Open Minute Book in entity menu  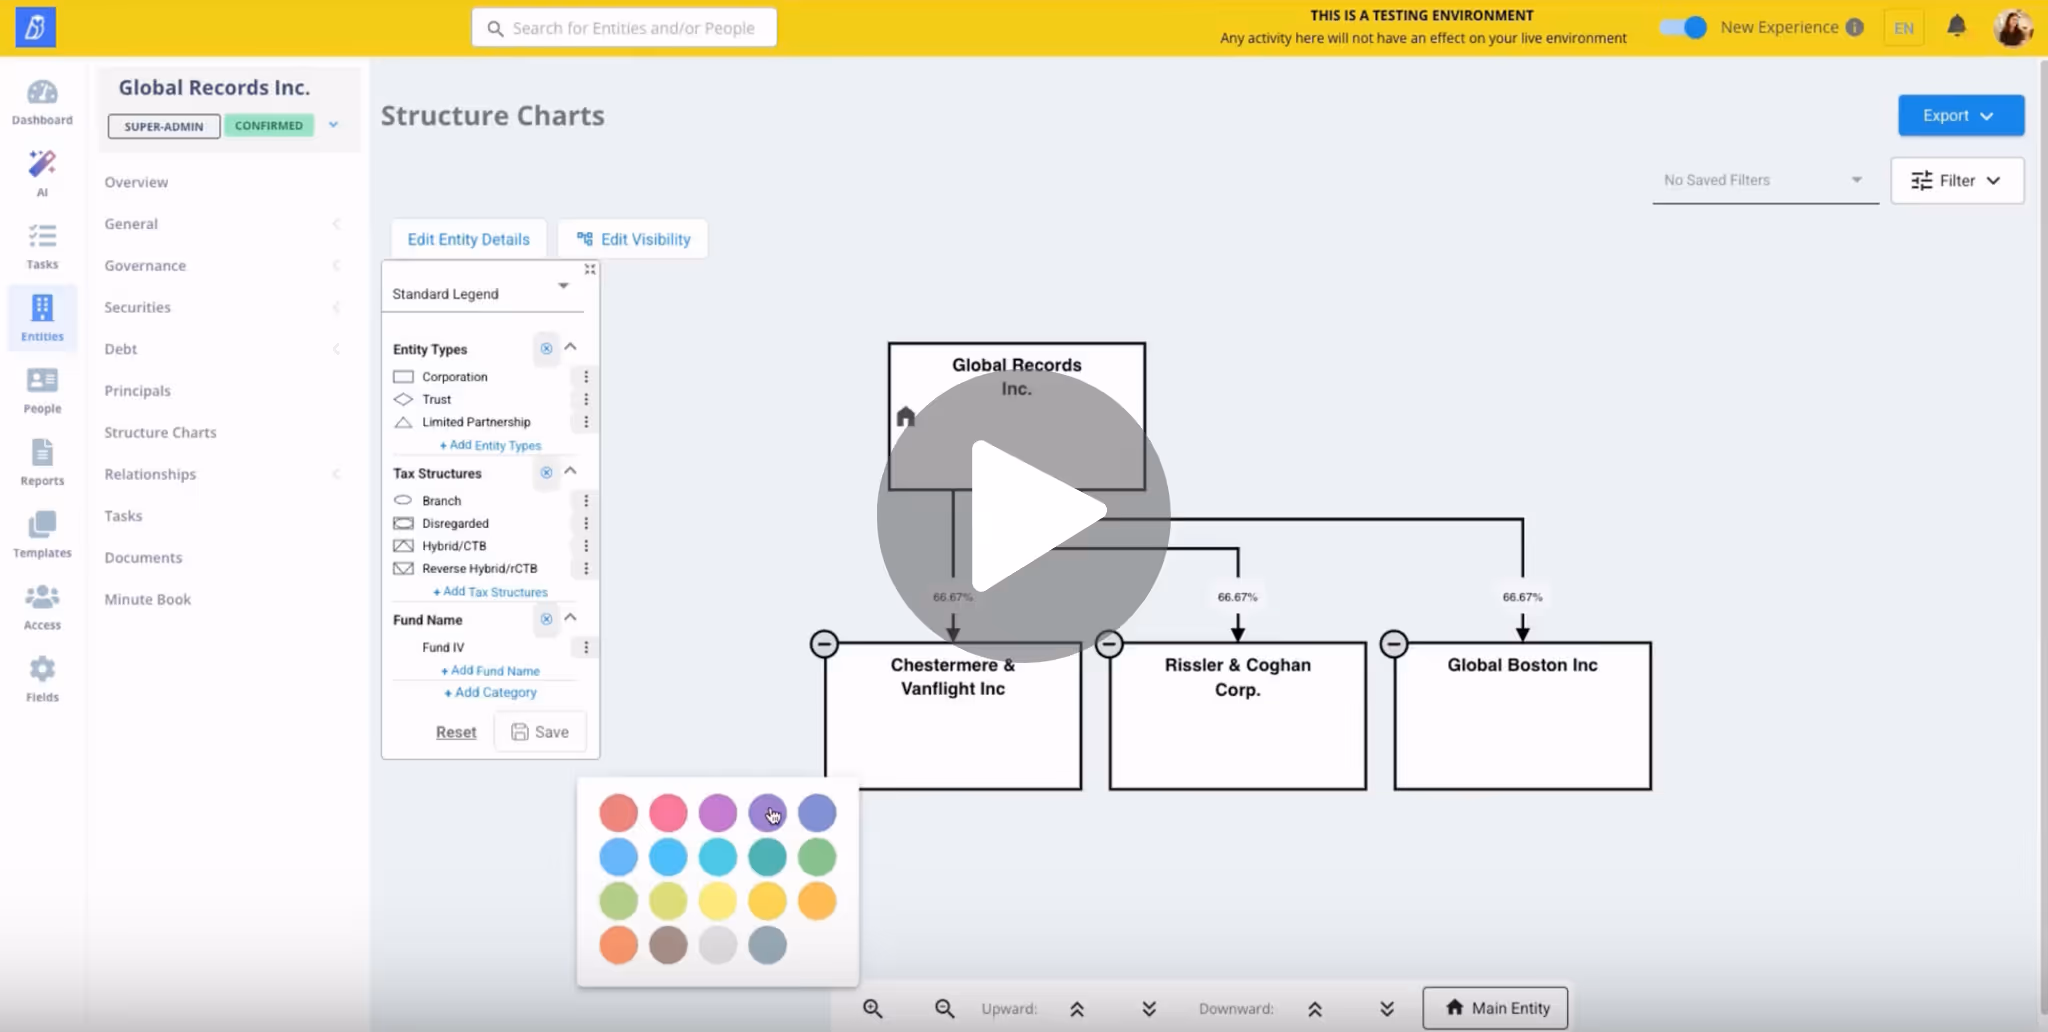pyautogui.click(x=147, y=599)
